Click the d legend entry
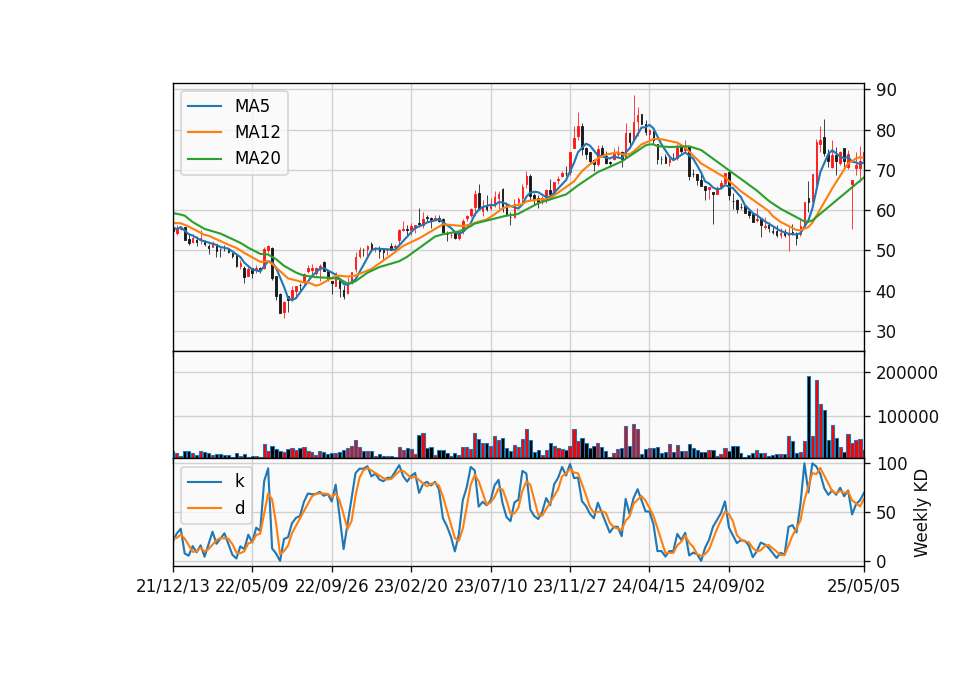Screen dimensions: 960x690 [239, 508]
